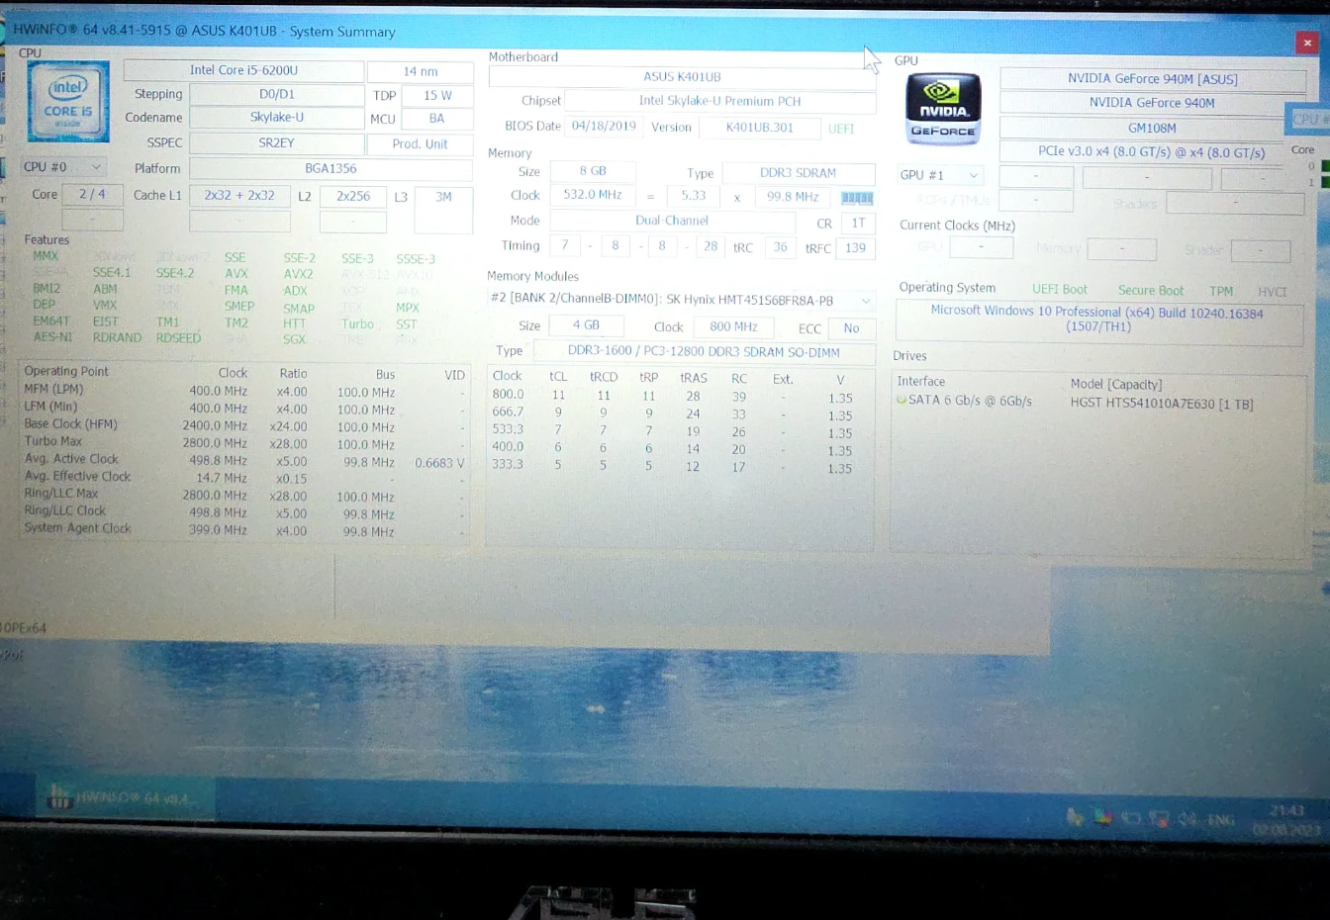The width and height of the screenshot is (1330, 920).
Task: Close the System Summary window
Action: [x=1306, y=42]
